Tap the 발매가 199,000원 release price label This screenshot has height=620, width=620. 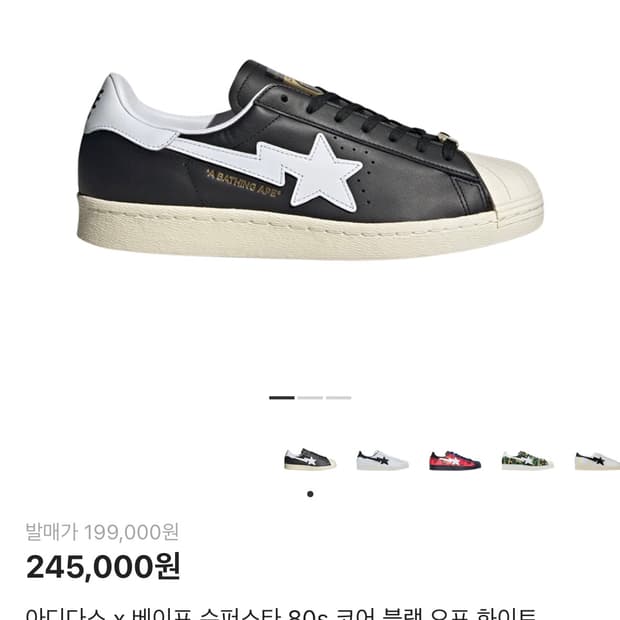(102, 532)
